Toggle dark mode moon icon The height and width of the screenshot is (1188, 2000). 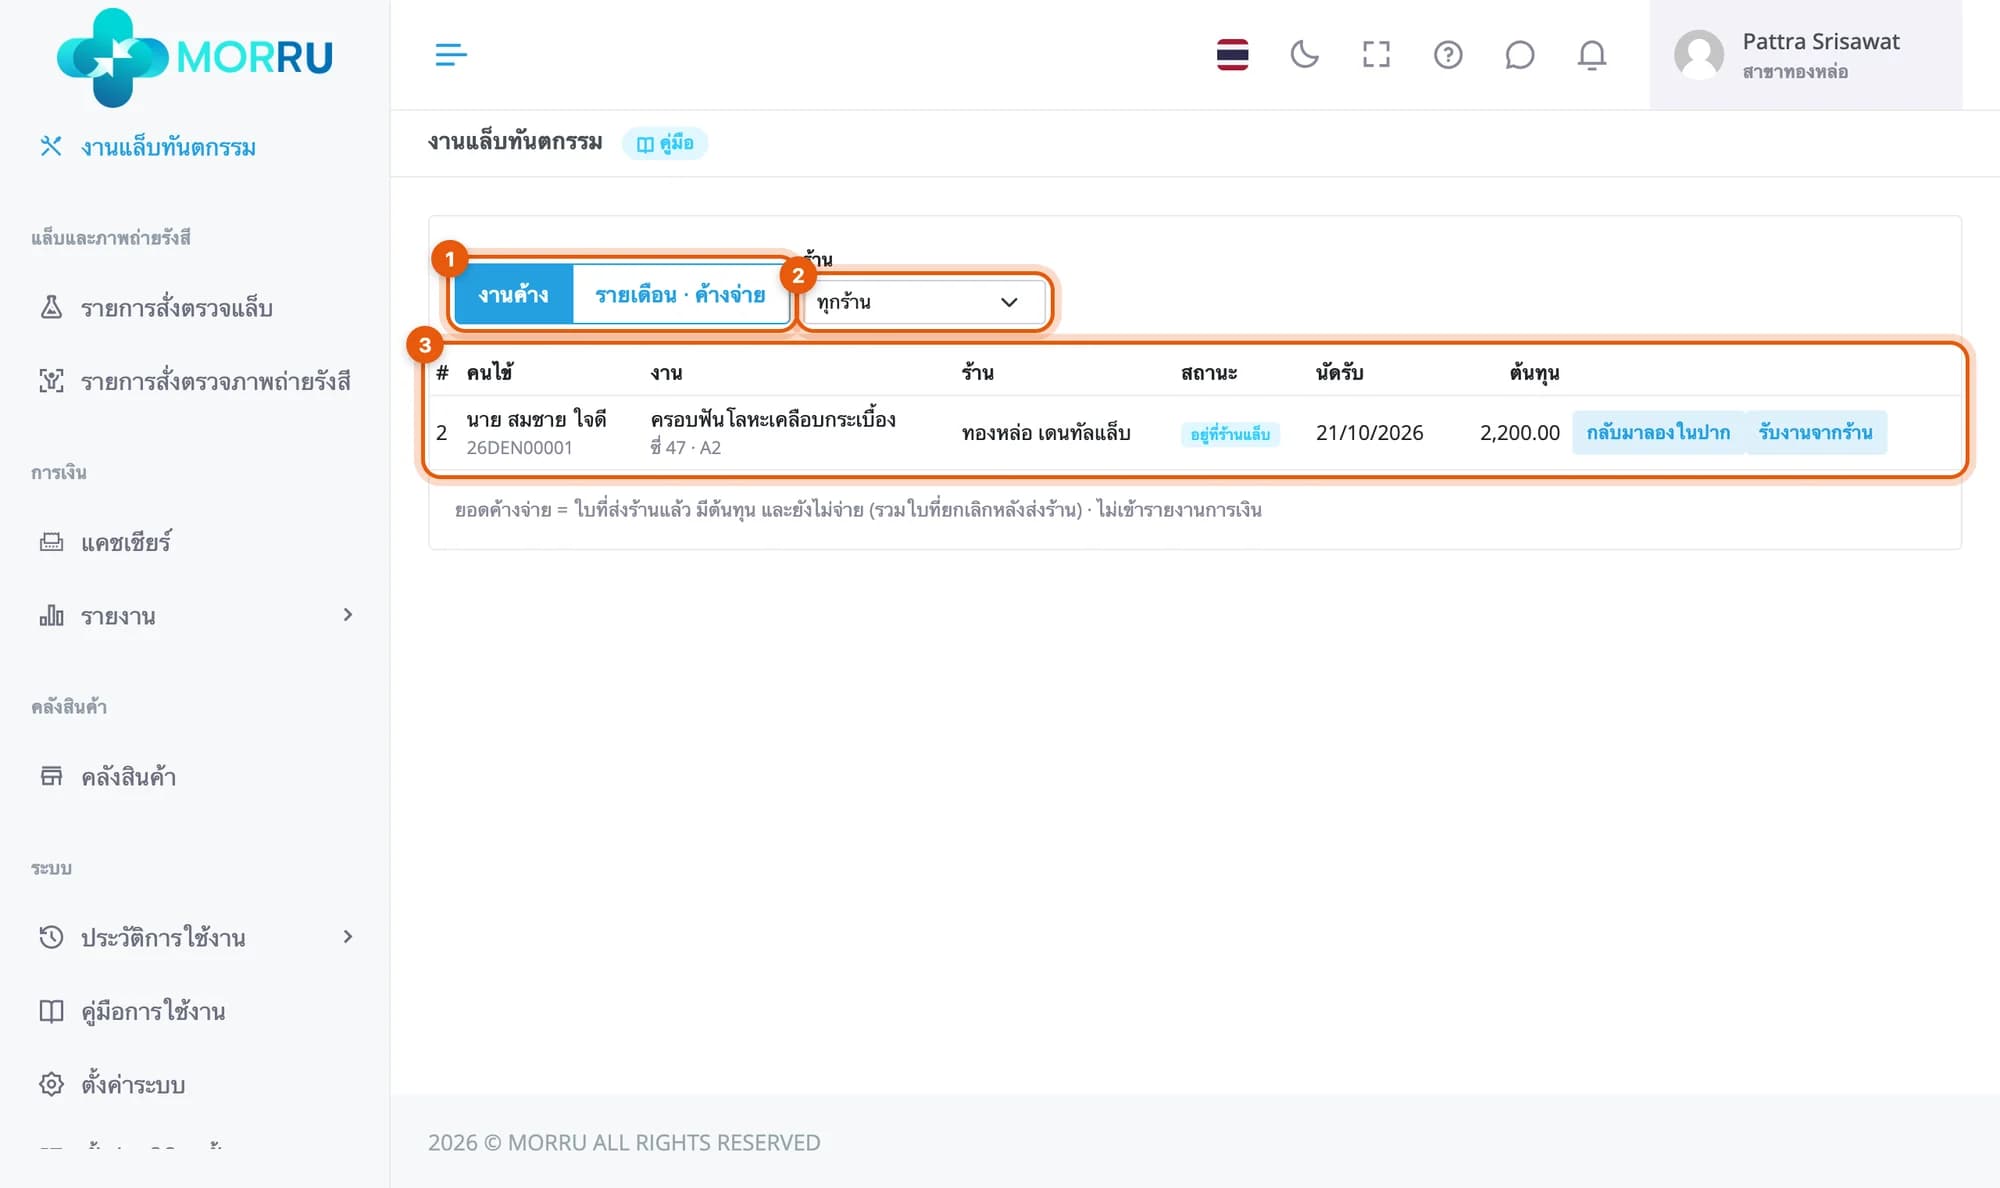(x=1304, y=54)
